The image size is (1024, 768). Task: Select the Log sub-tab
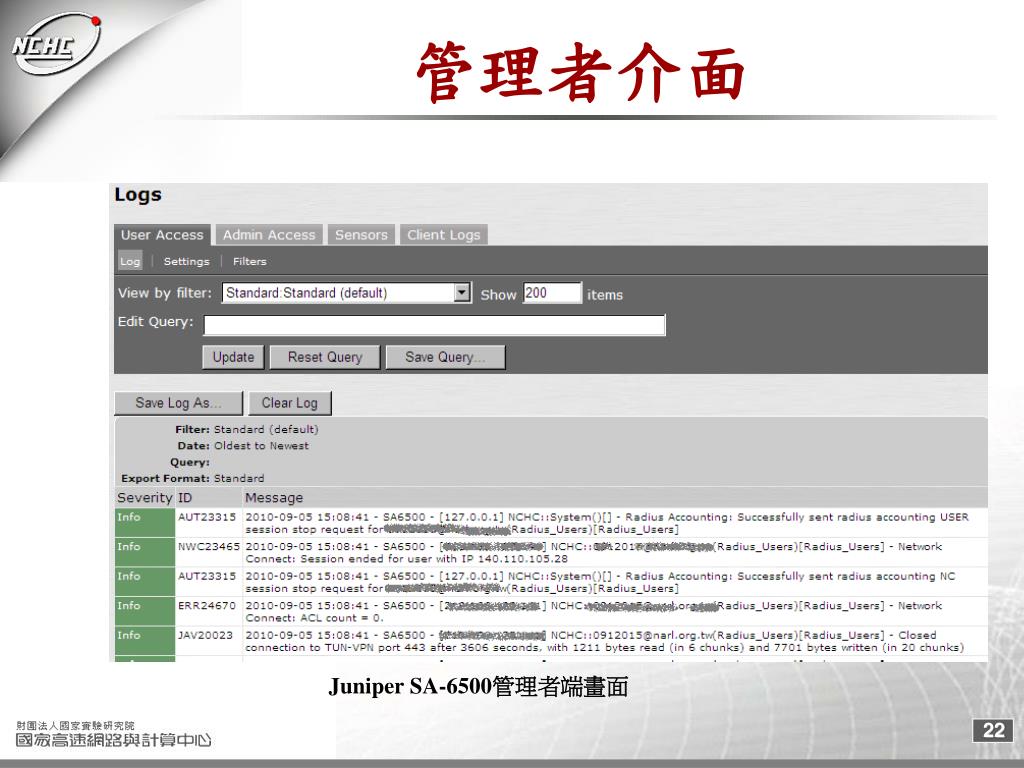[130, 261]
